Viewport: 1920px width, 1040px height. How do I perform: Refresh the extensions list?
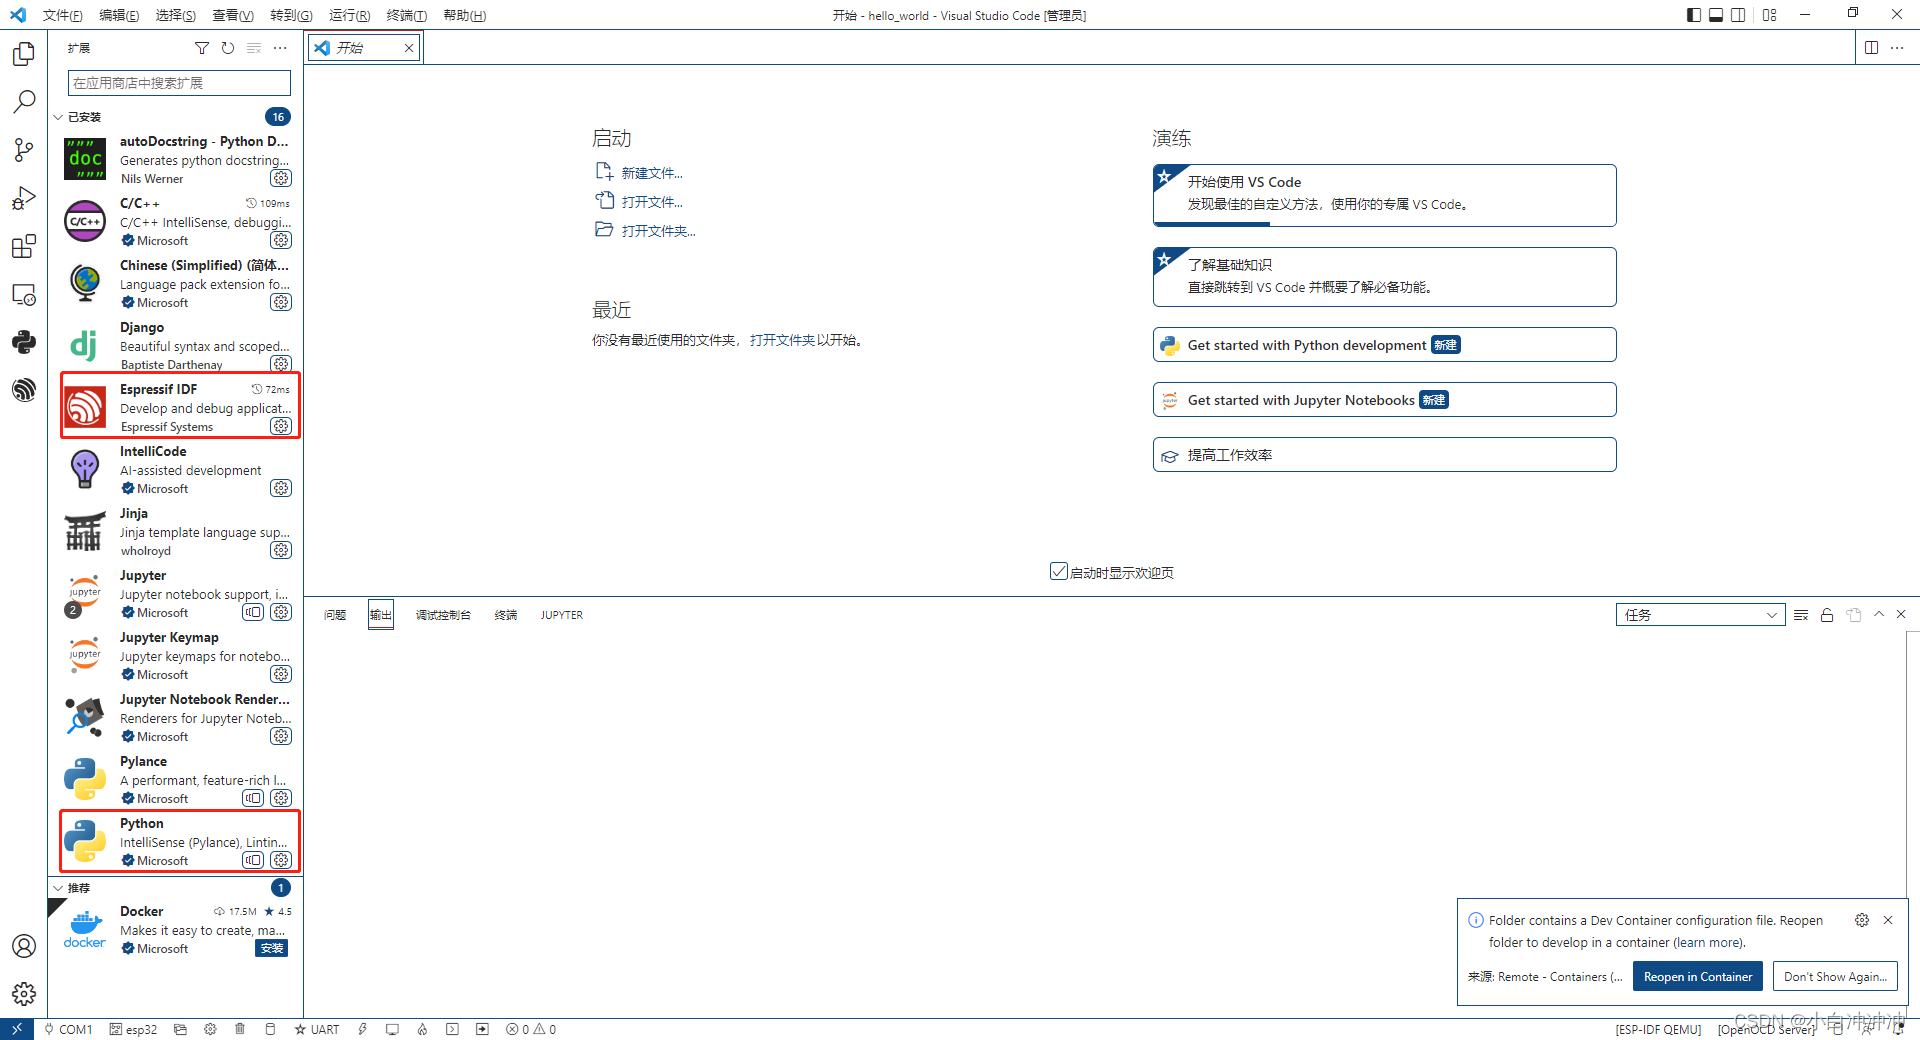228,48
